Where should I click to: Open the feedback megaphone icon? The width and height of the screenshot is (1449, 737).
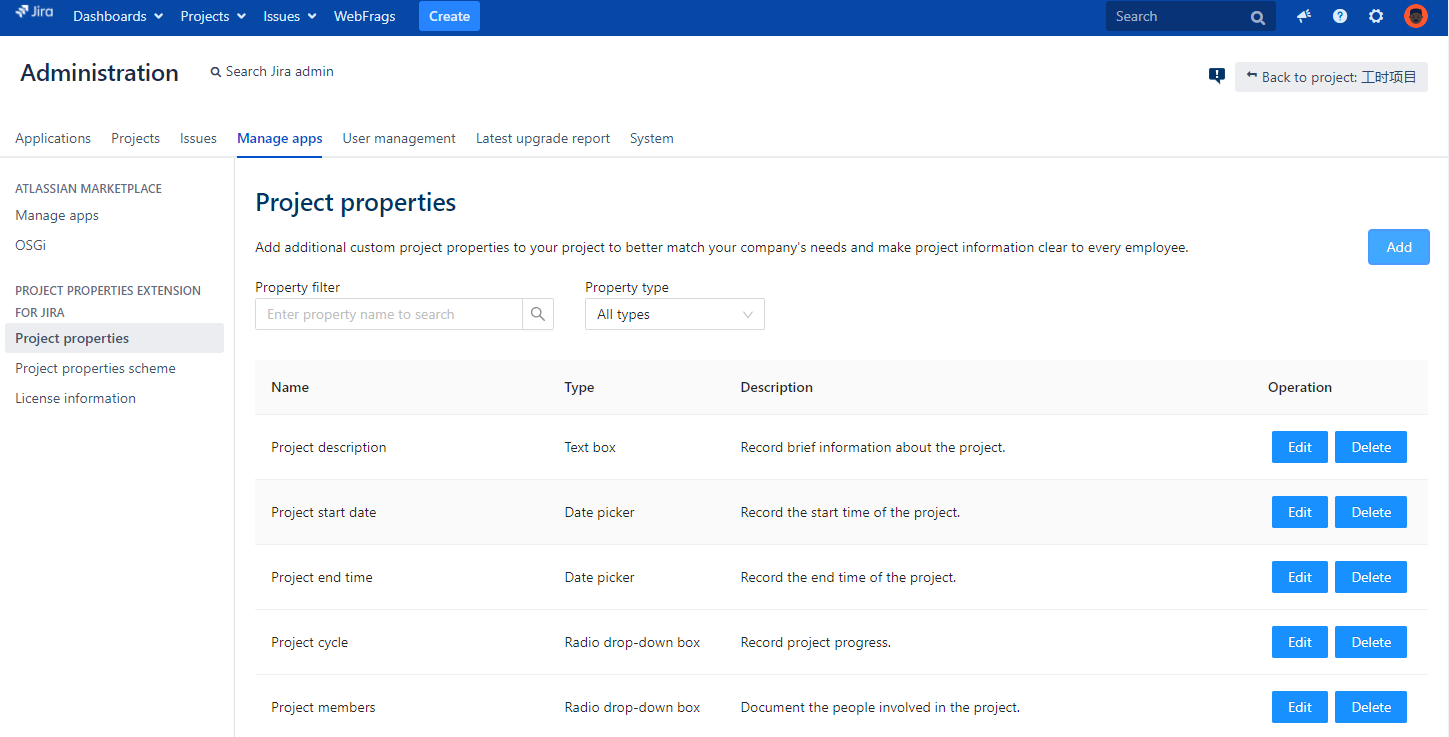(x=1304, y=16)
